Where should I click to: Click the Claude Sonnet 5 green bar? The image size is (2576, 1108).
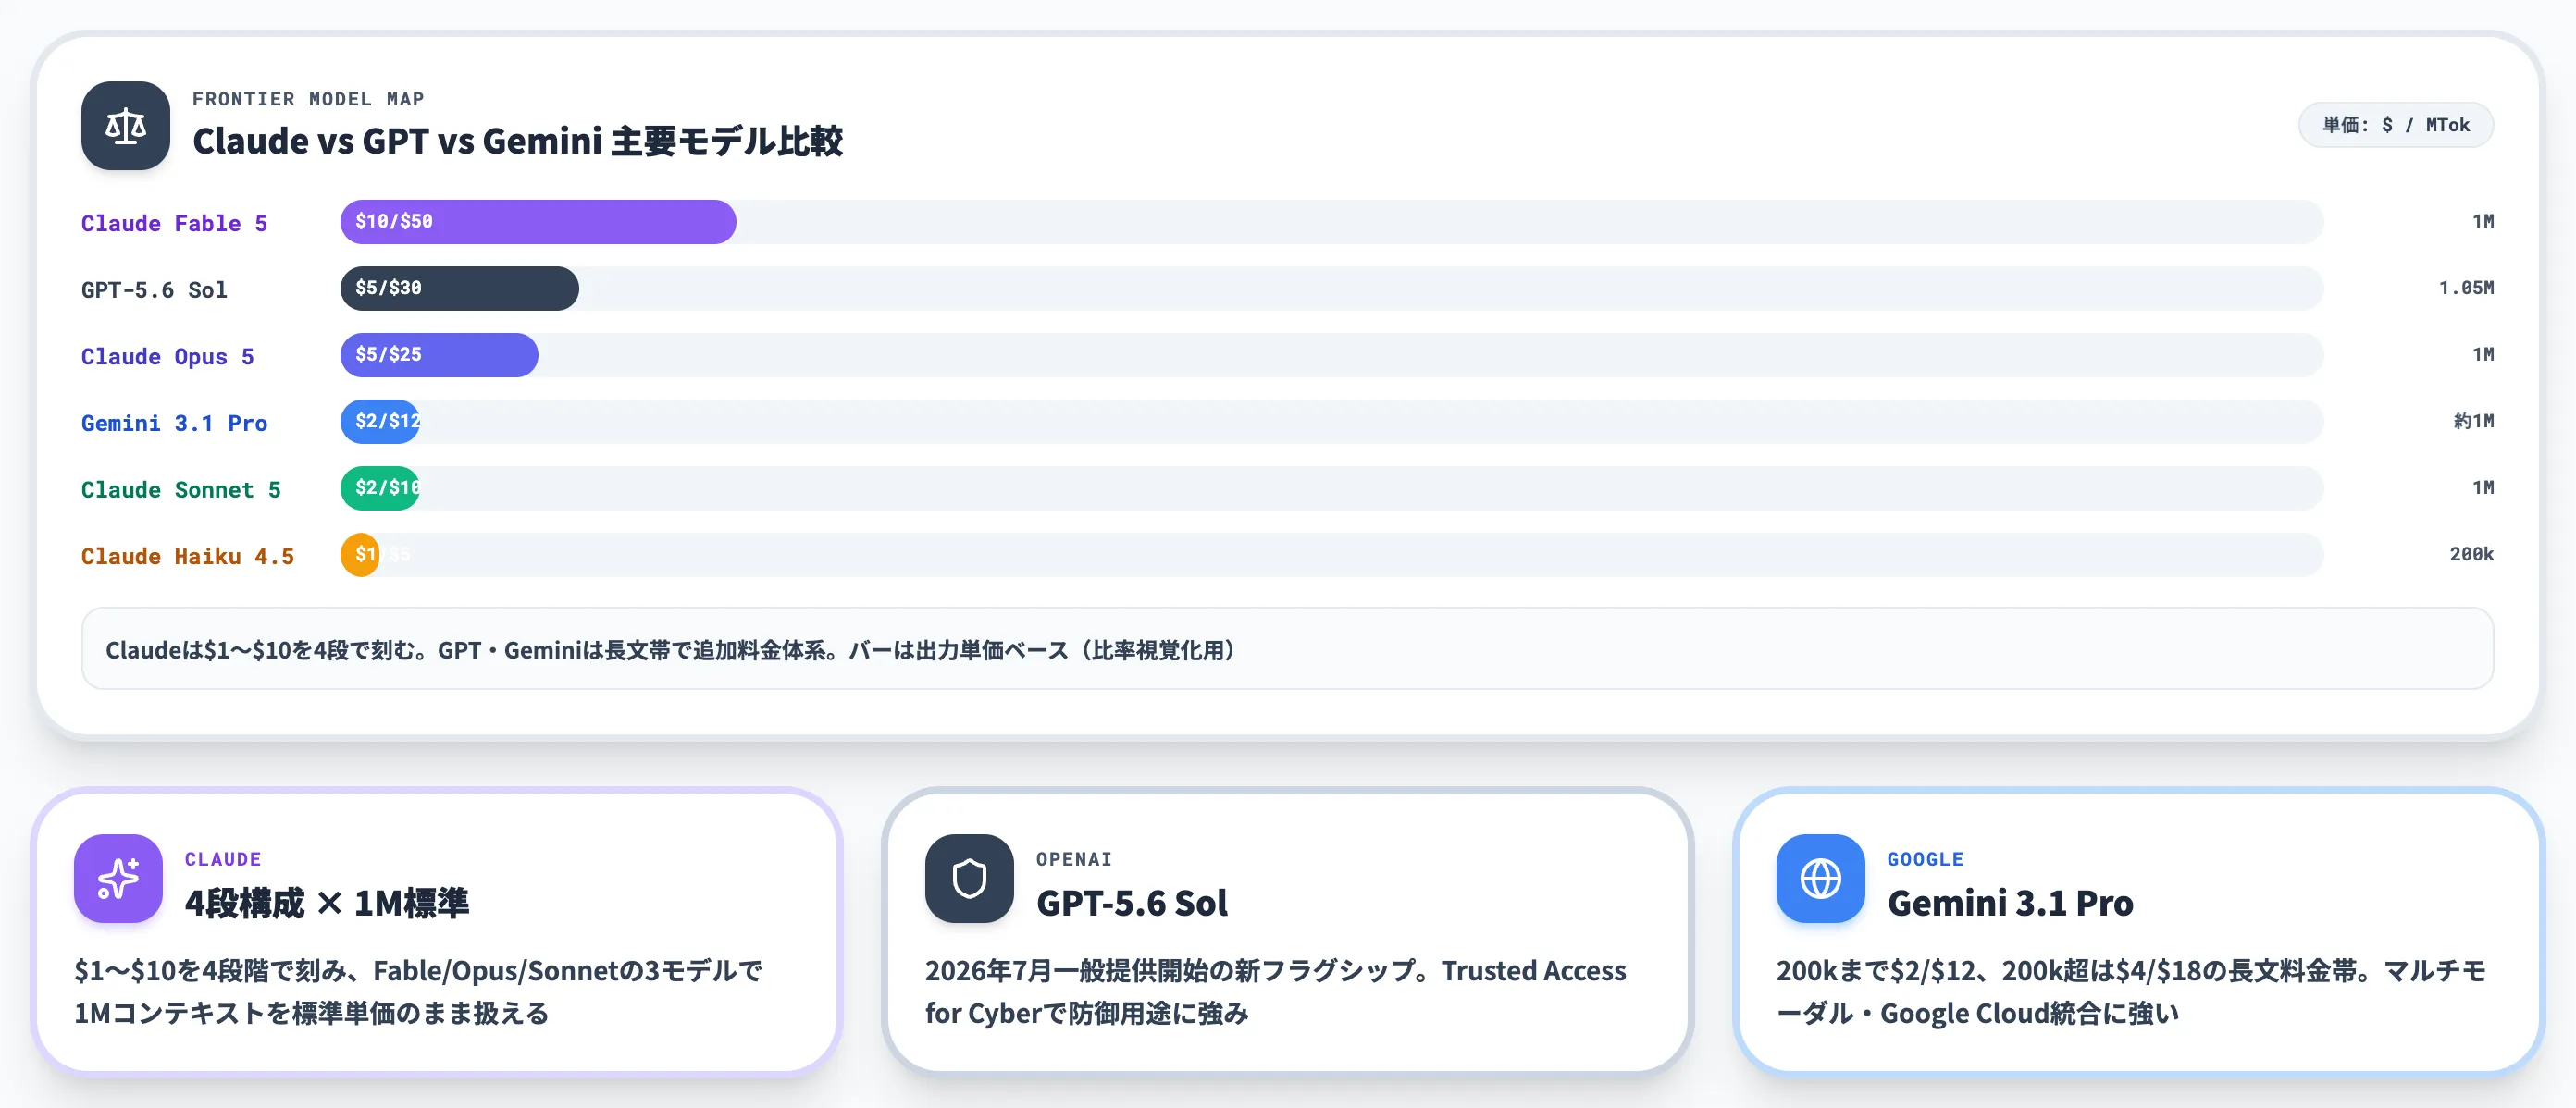coord(380,488)
